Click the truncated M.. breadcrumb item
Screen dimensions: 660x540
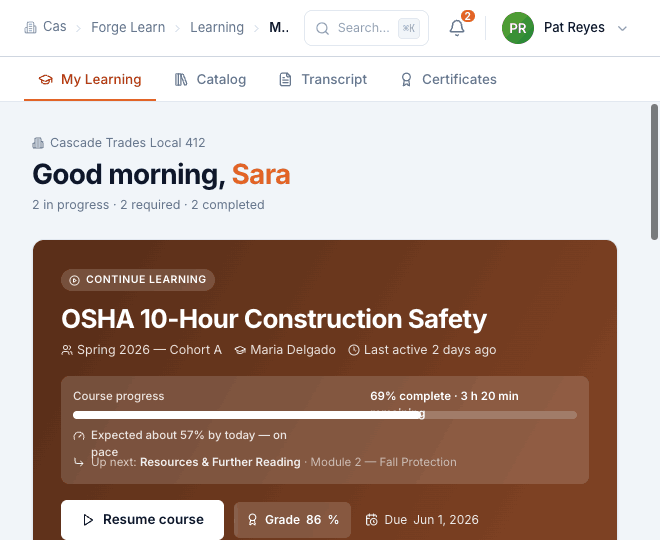point(279,27)
